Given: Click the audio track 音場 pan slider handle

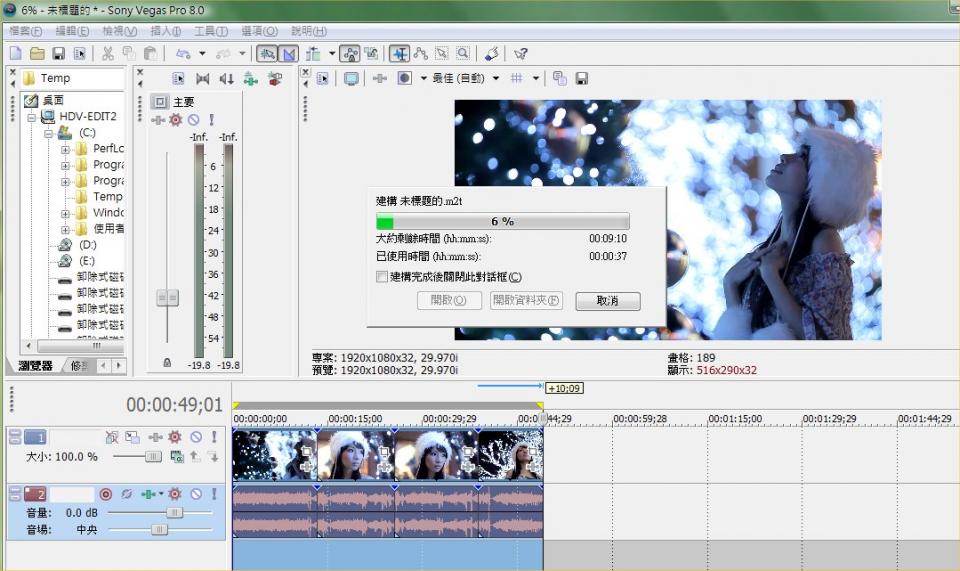Looking at the screenshot, I should [159, 529].
